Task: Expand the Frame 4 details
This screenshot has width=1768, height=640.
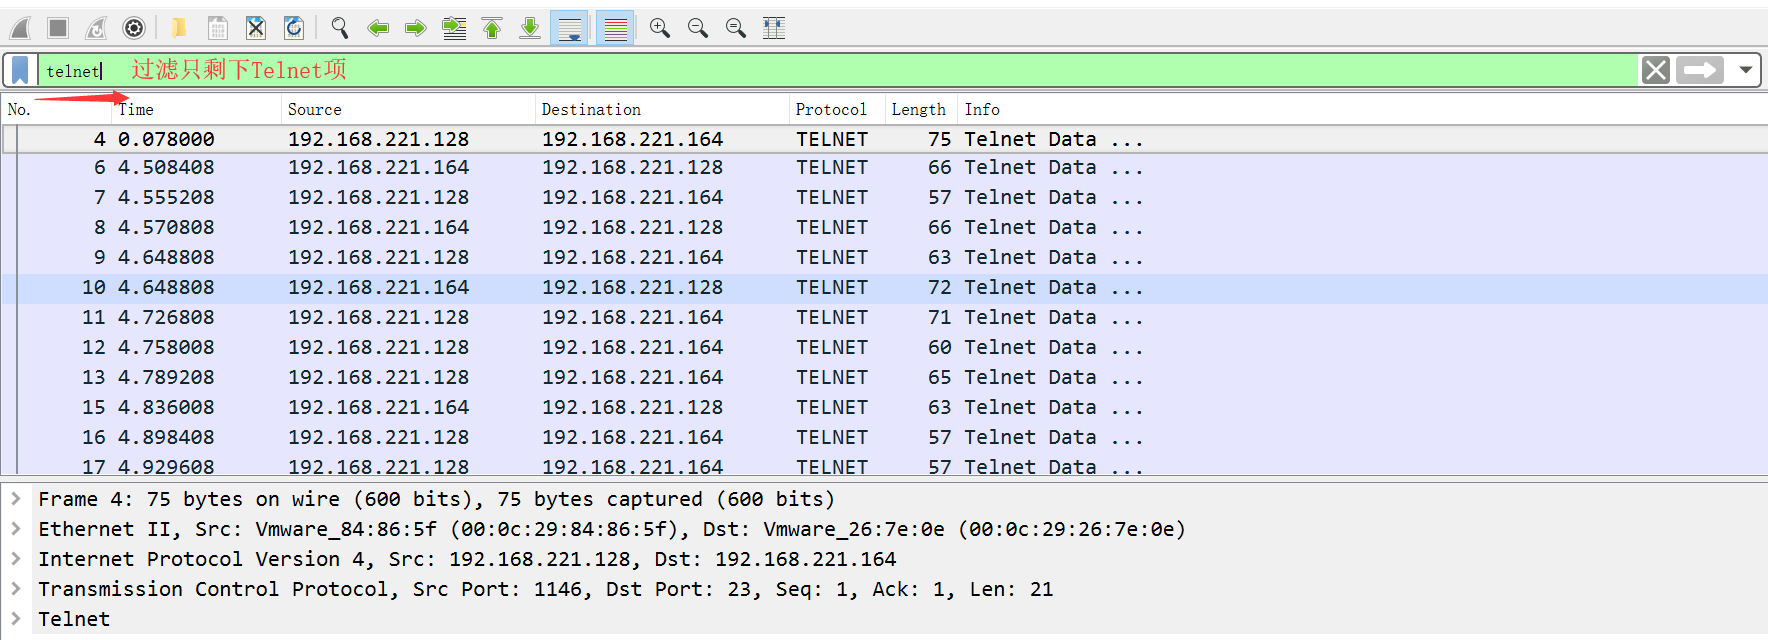Action: click(16, 498)
